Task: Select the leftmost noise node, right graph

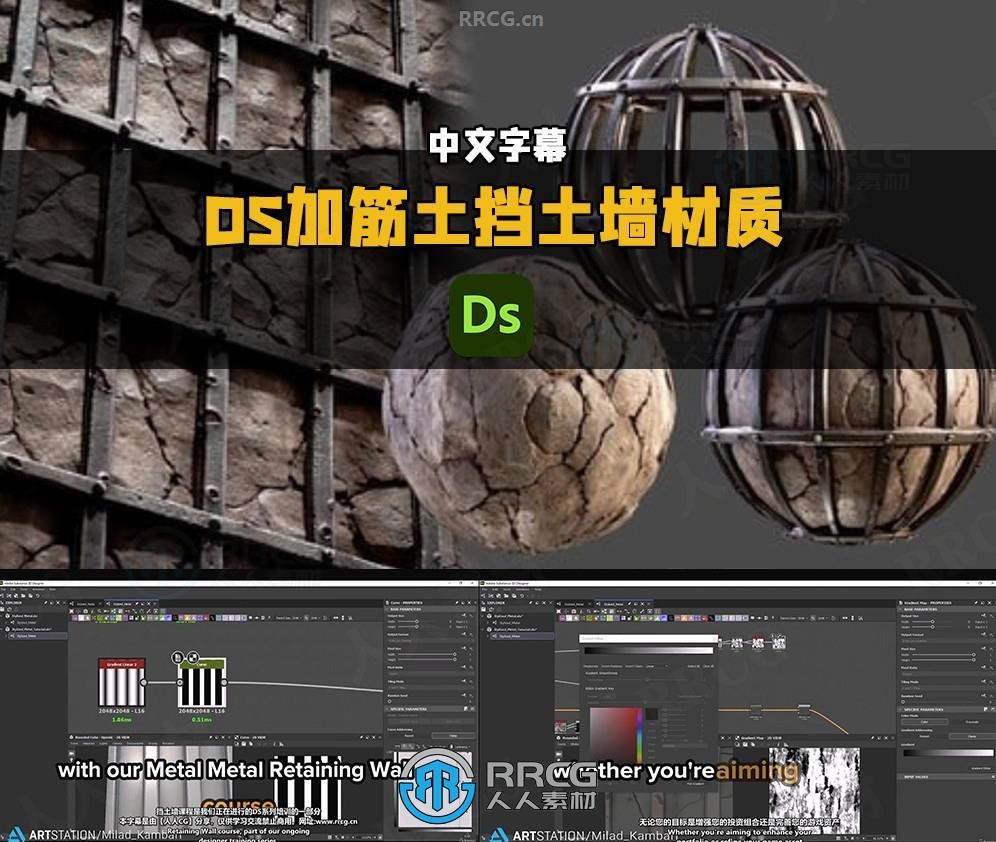Action: point(736,643)
